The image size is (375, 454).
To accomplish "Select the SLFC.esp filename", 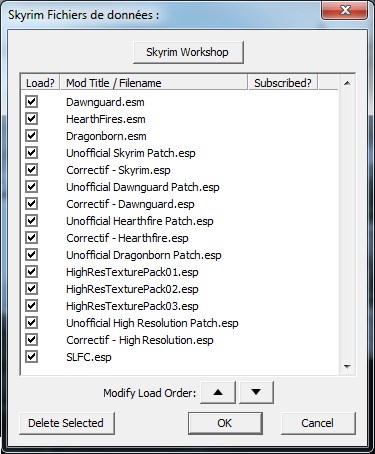I will [x=89, y=357].
